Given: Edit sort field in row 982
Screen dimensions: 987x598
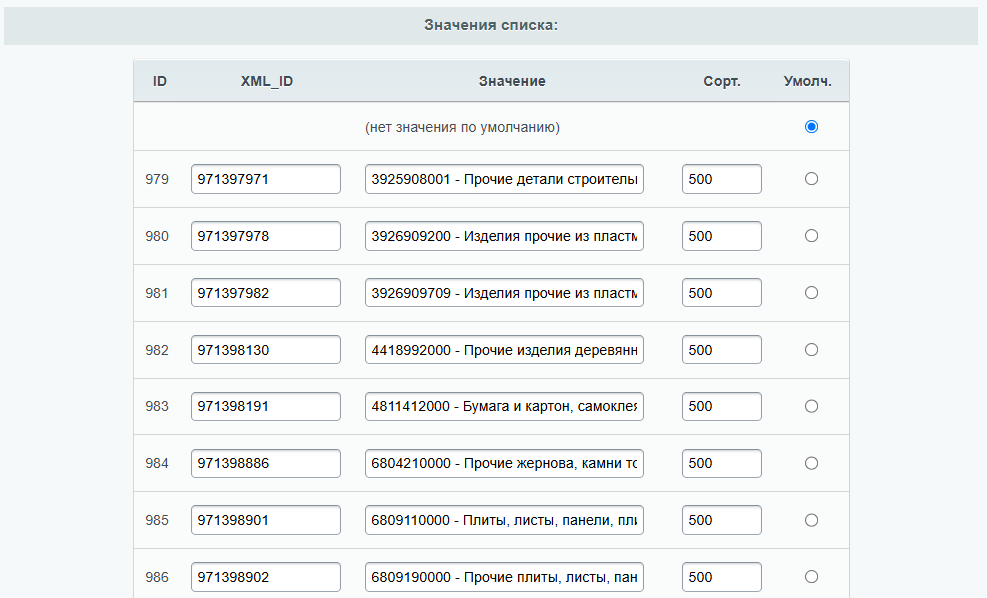Looking at the screenshot, I should 721,350.
